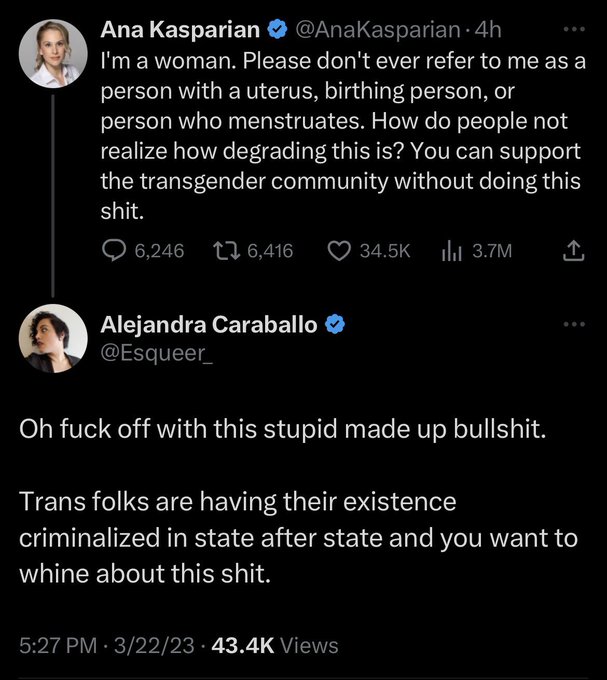Open the view analytics bar-chart icon
Viewport: 607px width, 680px height.
[x=451, y=251]
